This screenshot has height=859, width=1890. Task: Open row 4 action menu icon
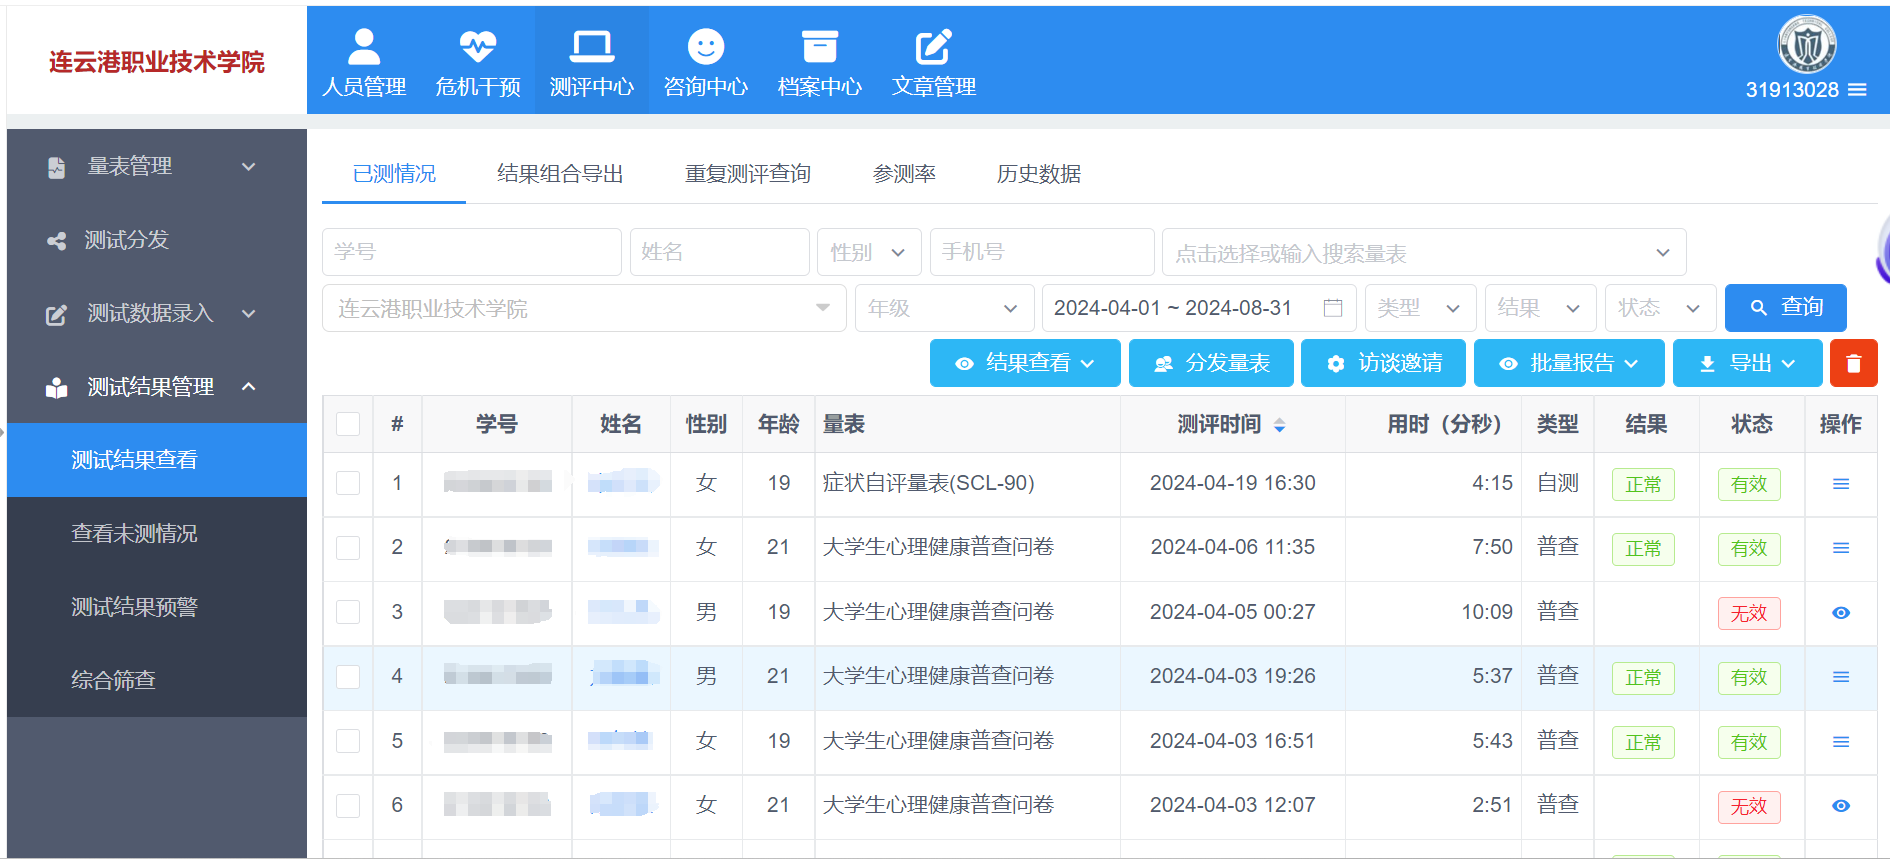pos(1840,677)
